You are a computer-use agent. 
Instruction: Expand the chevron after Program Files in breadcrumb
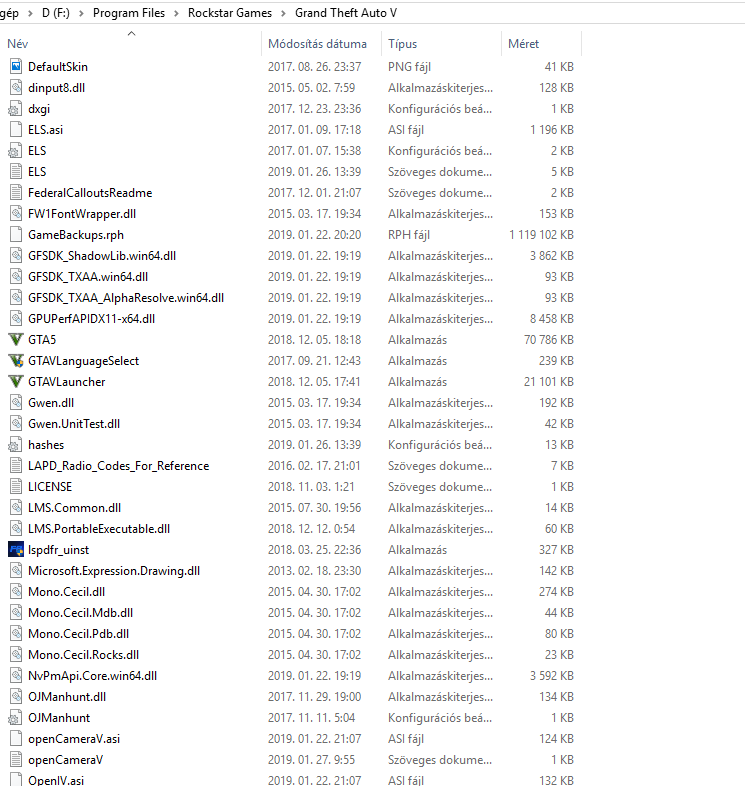(176, 13)
